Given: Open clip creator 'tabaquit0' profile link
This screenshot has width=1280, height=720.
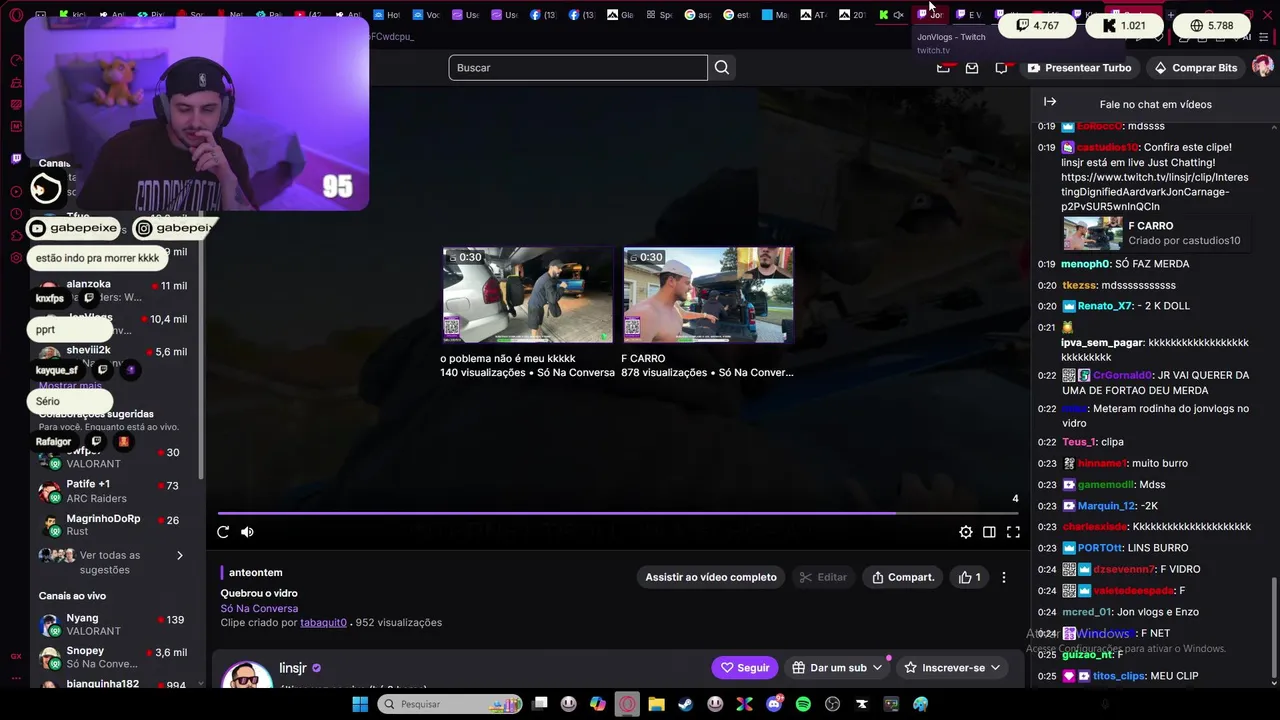Looking at the screenshot, I should pyautogui.click(x=323, y=622).
